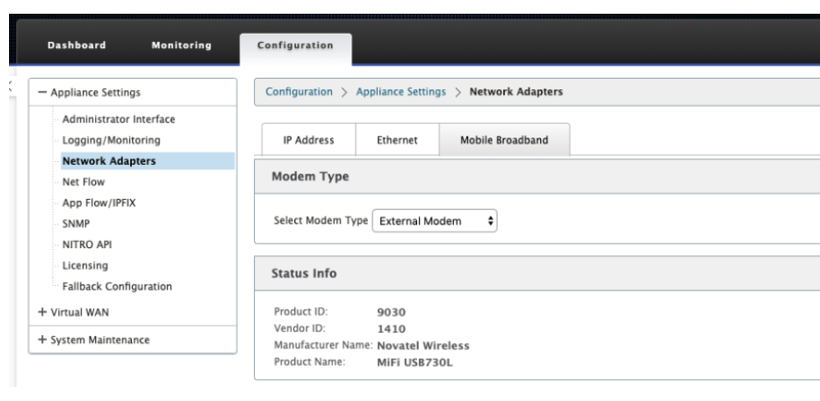Expand the System Maintenance section
820x401 pixels.
click(x=42, y=340)
